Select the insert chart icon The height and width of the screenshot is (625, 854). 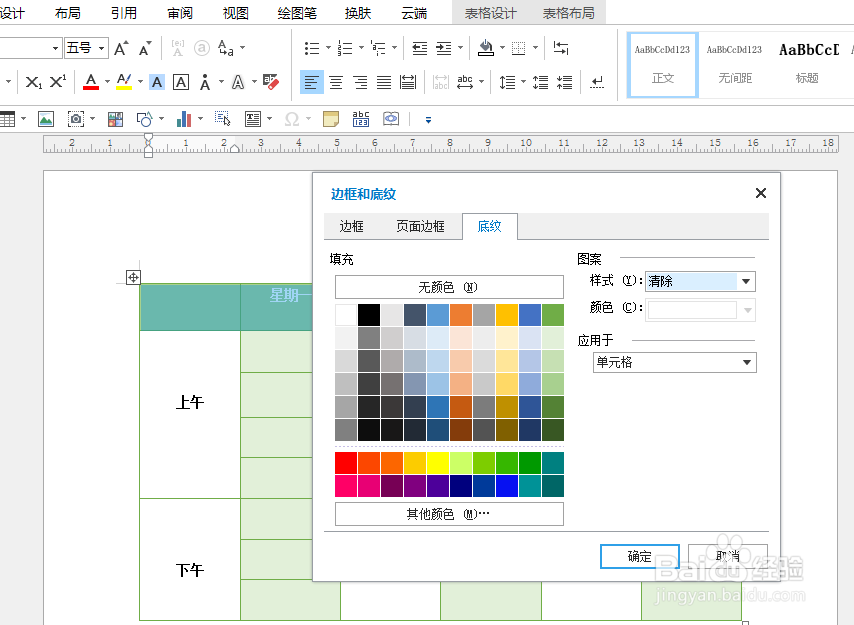coord(185,118)
